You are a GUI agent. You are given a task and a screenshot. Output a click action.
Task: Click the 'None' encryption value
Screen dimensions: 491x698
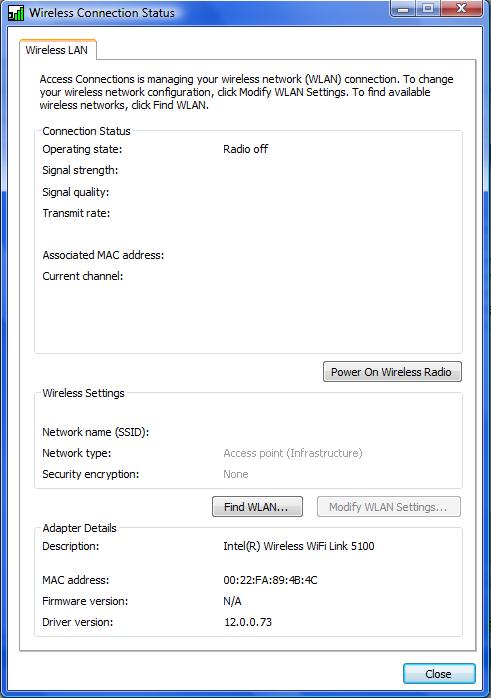235,474
